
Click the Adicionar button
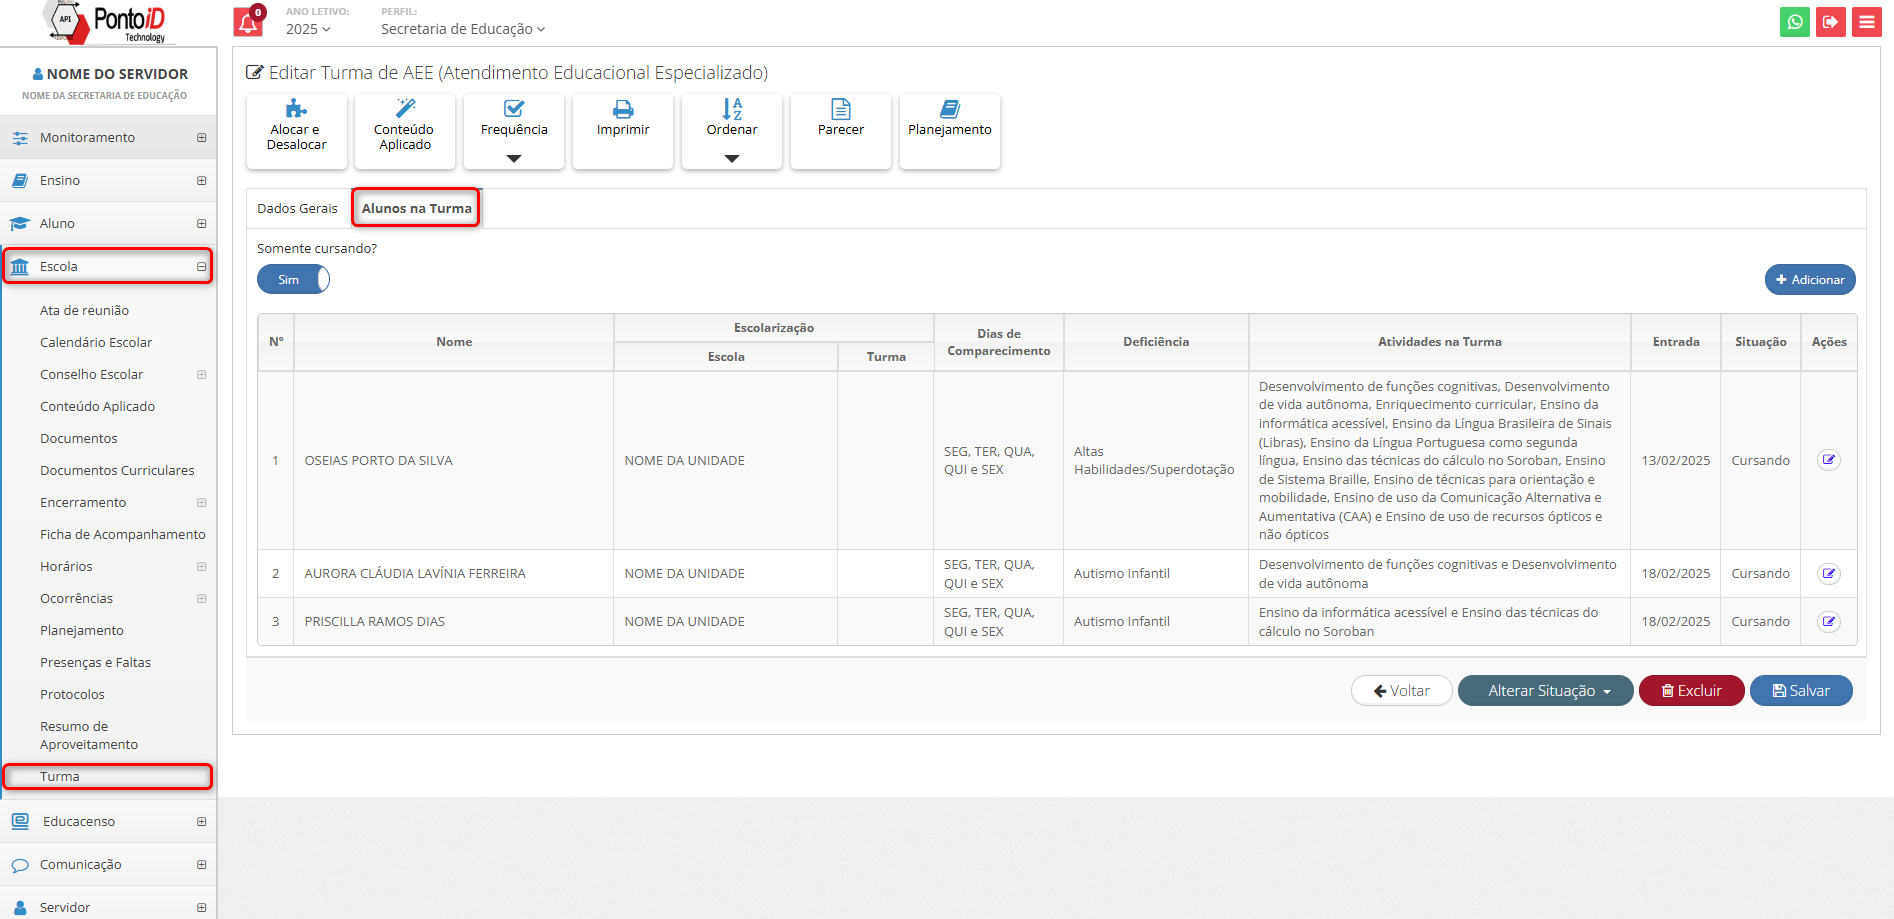point(1810,280)
